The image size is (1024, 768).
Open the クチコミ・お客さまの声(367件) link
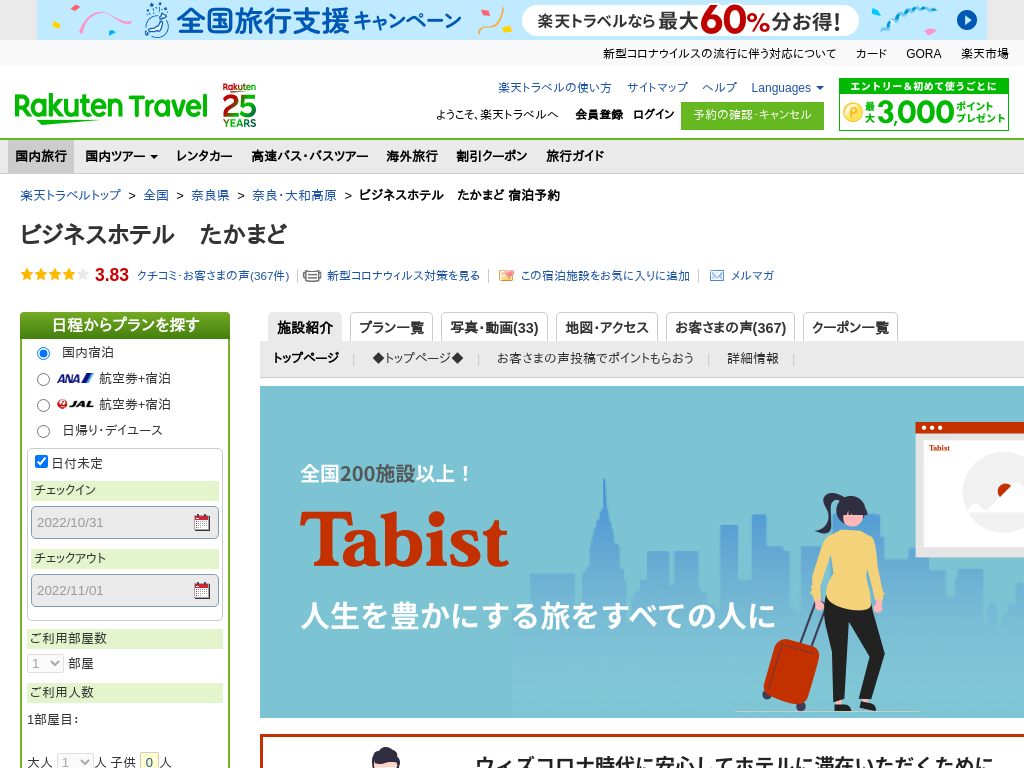click(x=213, y=276)
